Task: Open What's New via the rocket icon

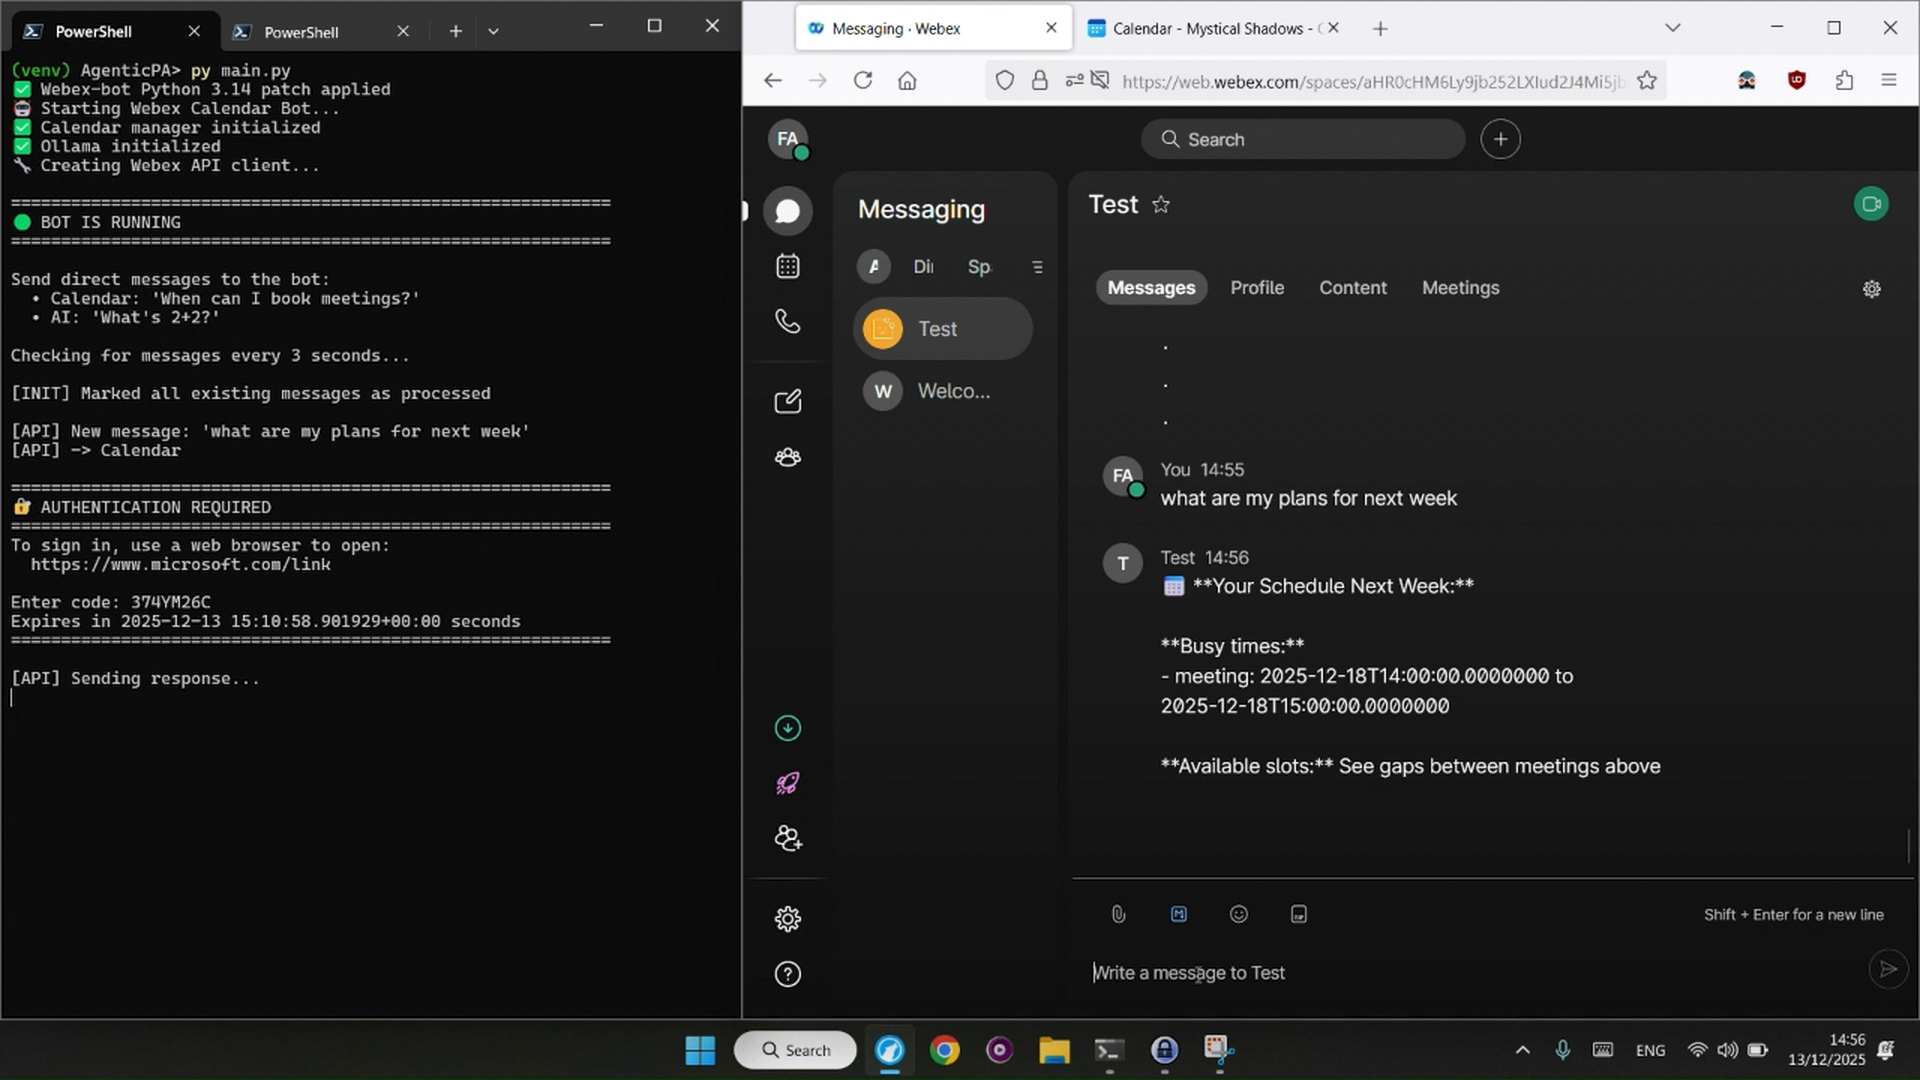Action: [x=788, y=783]
